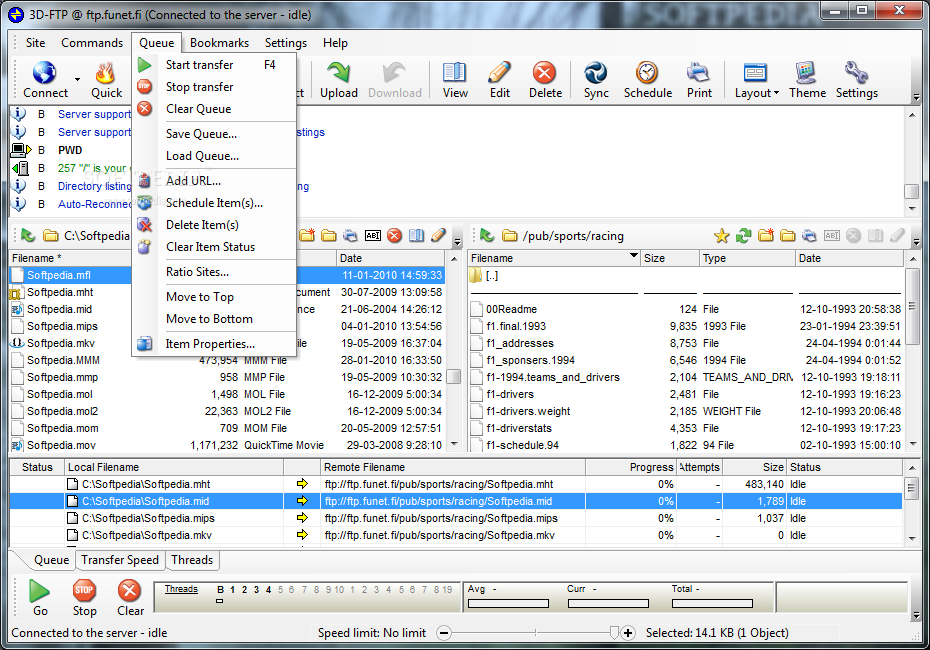The height and width of the screenshot is (650, 930).
Task: Click the Quick connect flame icon
Action: 106,73
